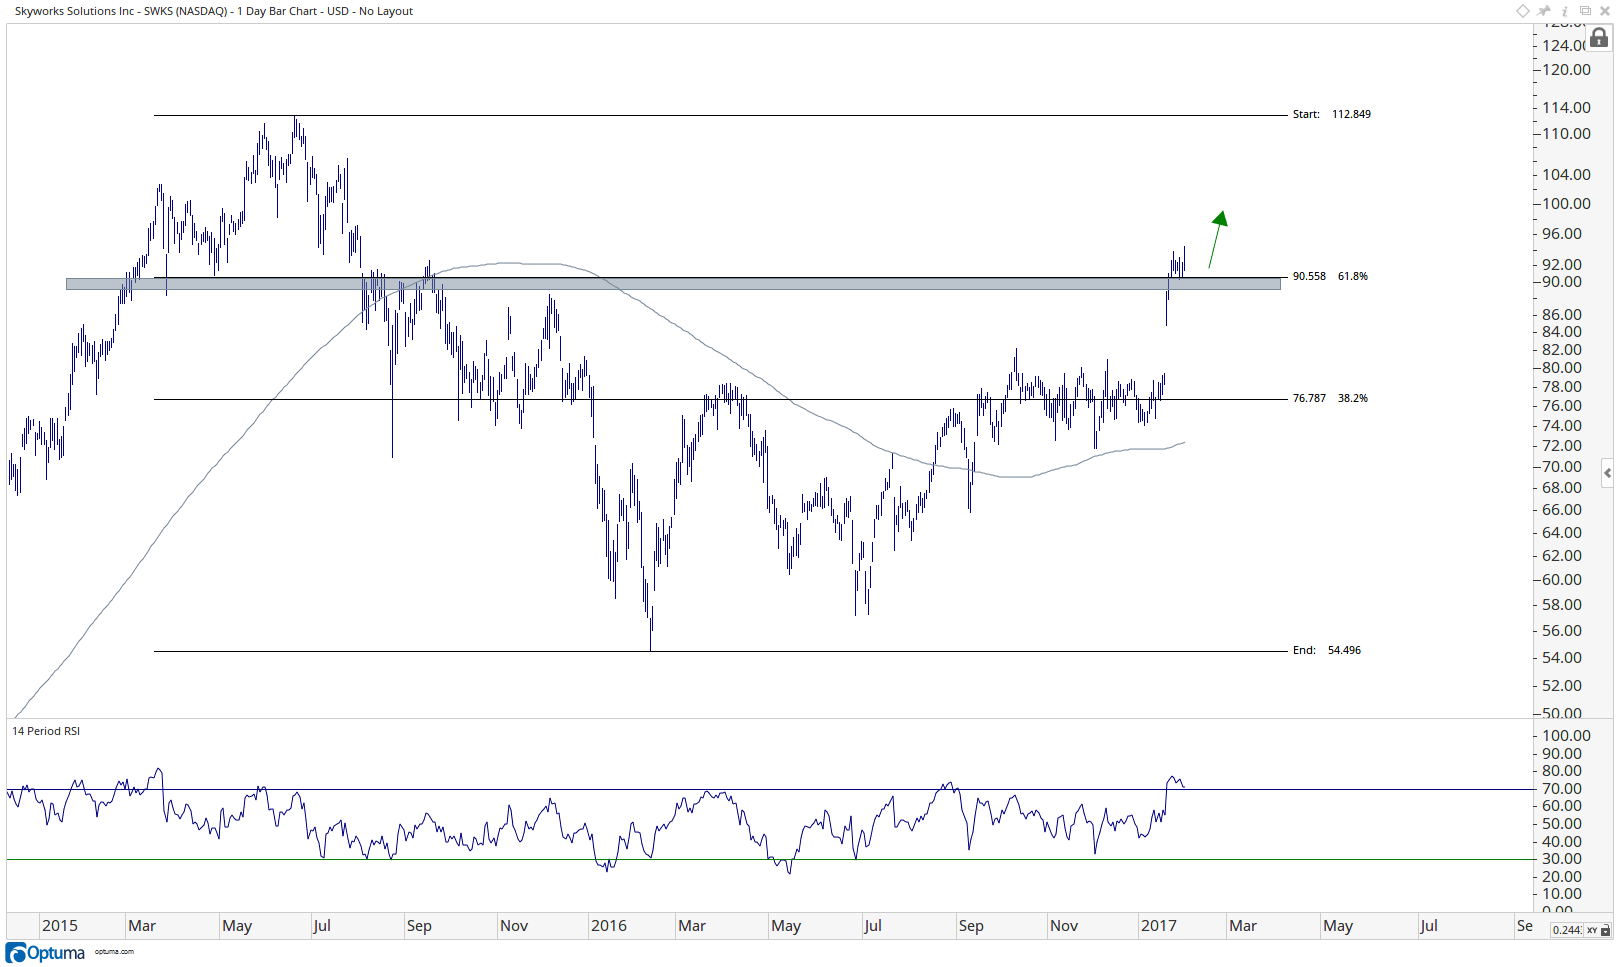Viewport: 1620px width, 967px height.
Task: Click the XY scale lock button
Action: tap(1598, 930)
